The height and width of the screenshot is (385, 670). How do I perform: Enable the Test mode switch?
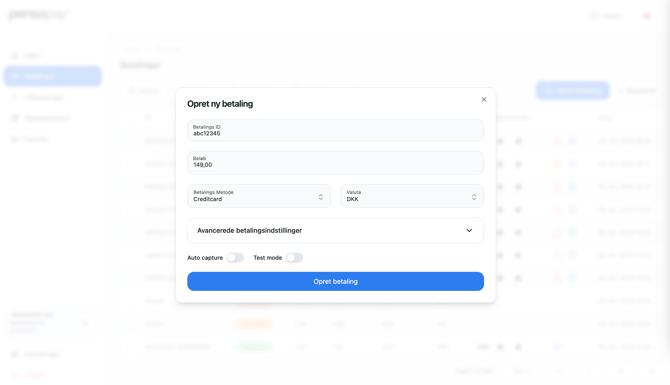294,258
